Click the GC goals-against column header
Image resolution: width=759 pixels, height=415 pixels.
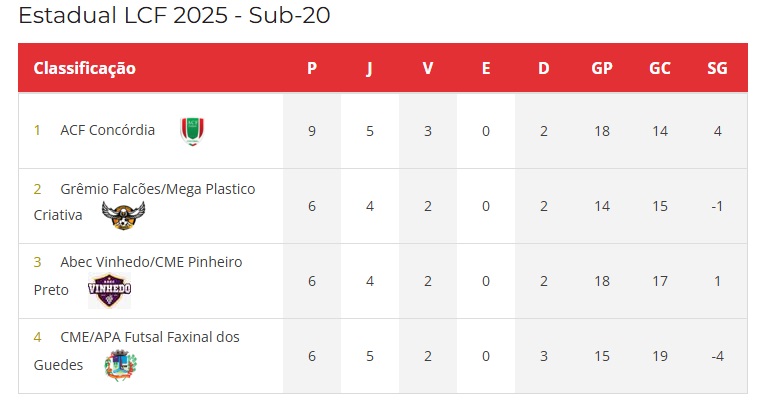[660, 68]
